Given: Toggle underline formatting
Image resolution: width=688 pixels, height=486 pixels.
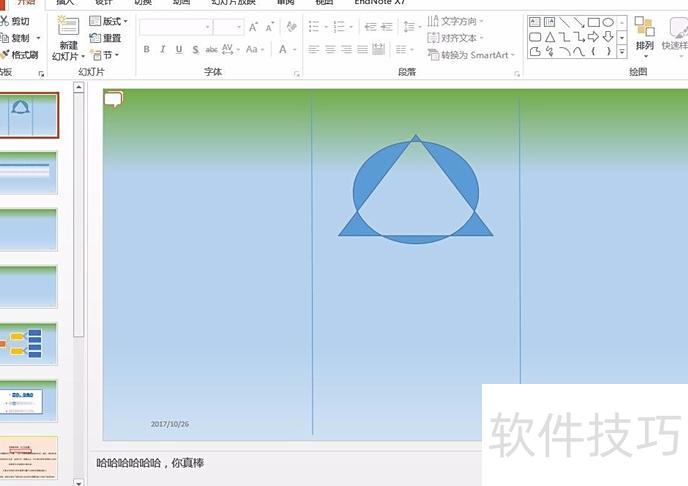Looking at the screenshot, I should click(179, 49).
